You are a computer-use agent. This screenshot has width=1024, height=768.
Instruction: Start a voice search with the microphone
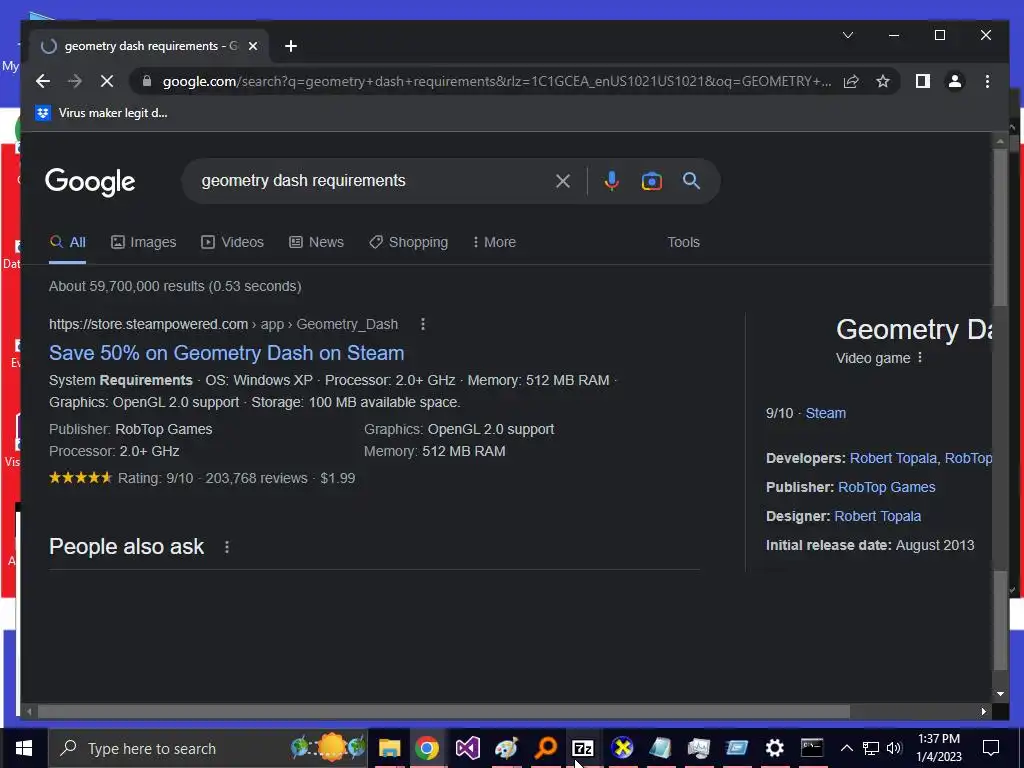[x=611, y=181]
